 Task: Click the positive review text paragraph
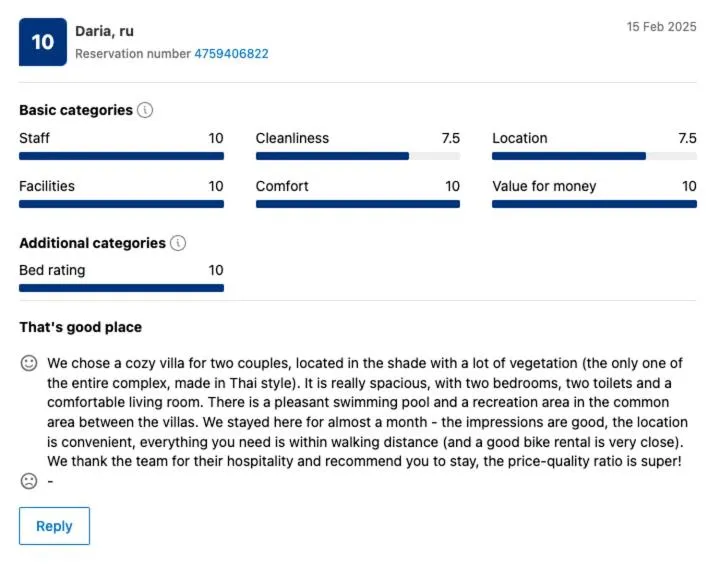tap(366, 412)
